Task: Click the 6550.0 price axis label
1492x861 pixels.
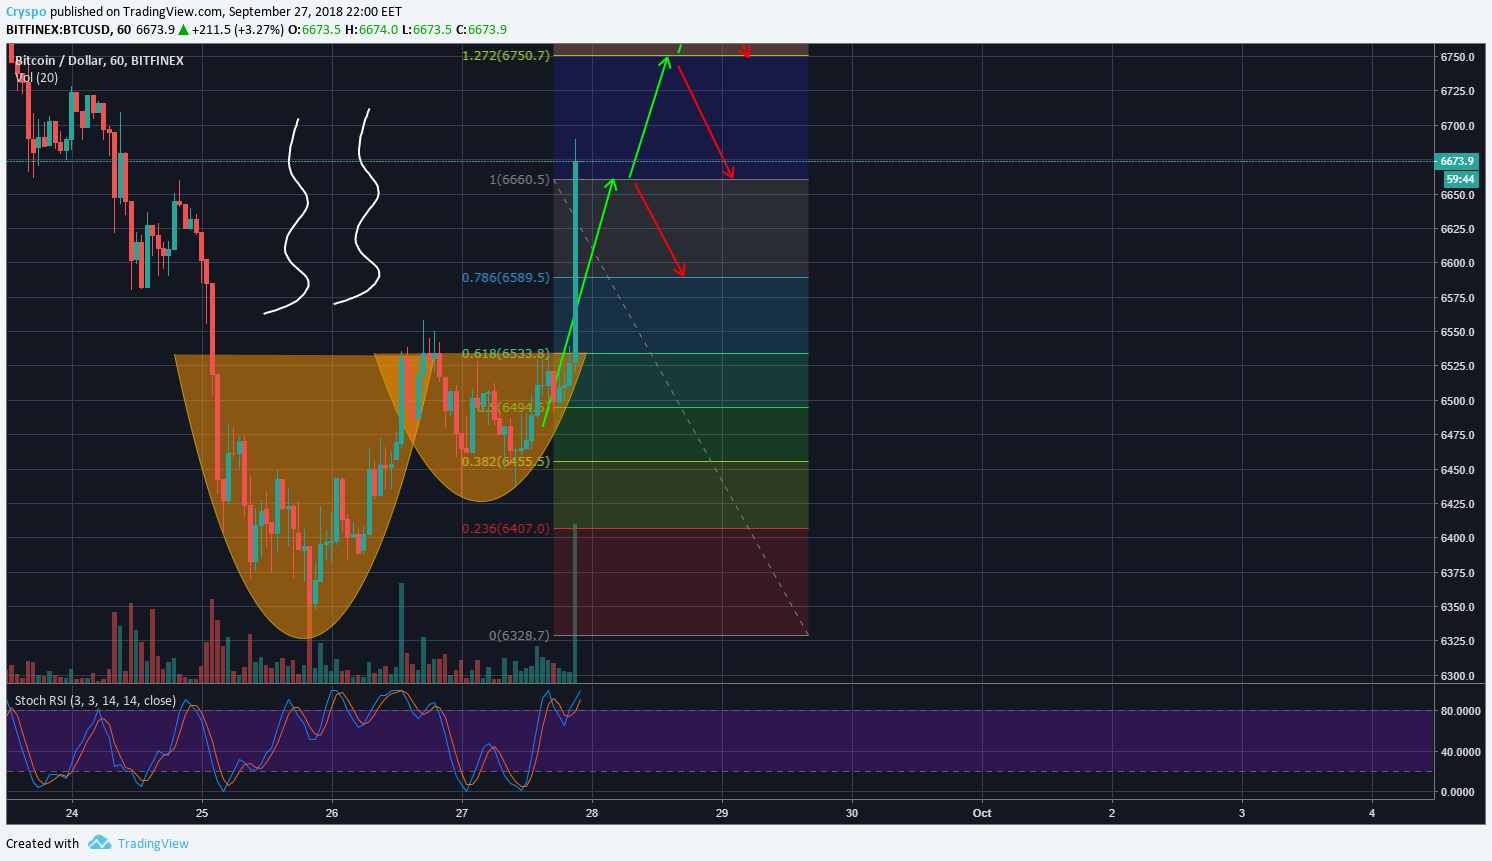Action: pos(1457,332)
